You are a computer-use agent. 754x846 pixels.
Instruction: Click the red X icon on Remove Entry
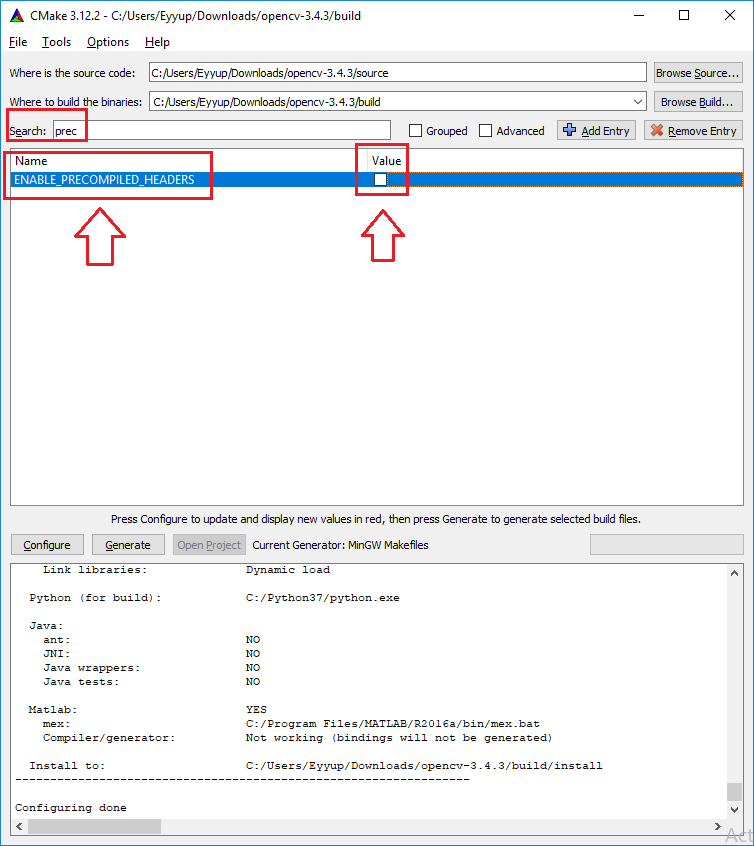[656, 130]
